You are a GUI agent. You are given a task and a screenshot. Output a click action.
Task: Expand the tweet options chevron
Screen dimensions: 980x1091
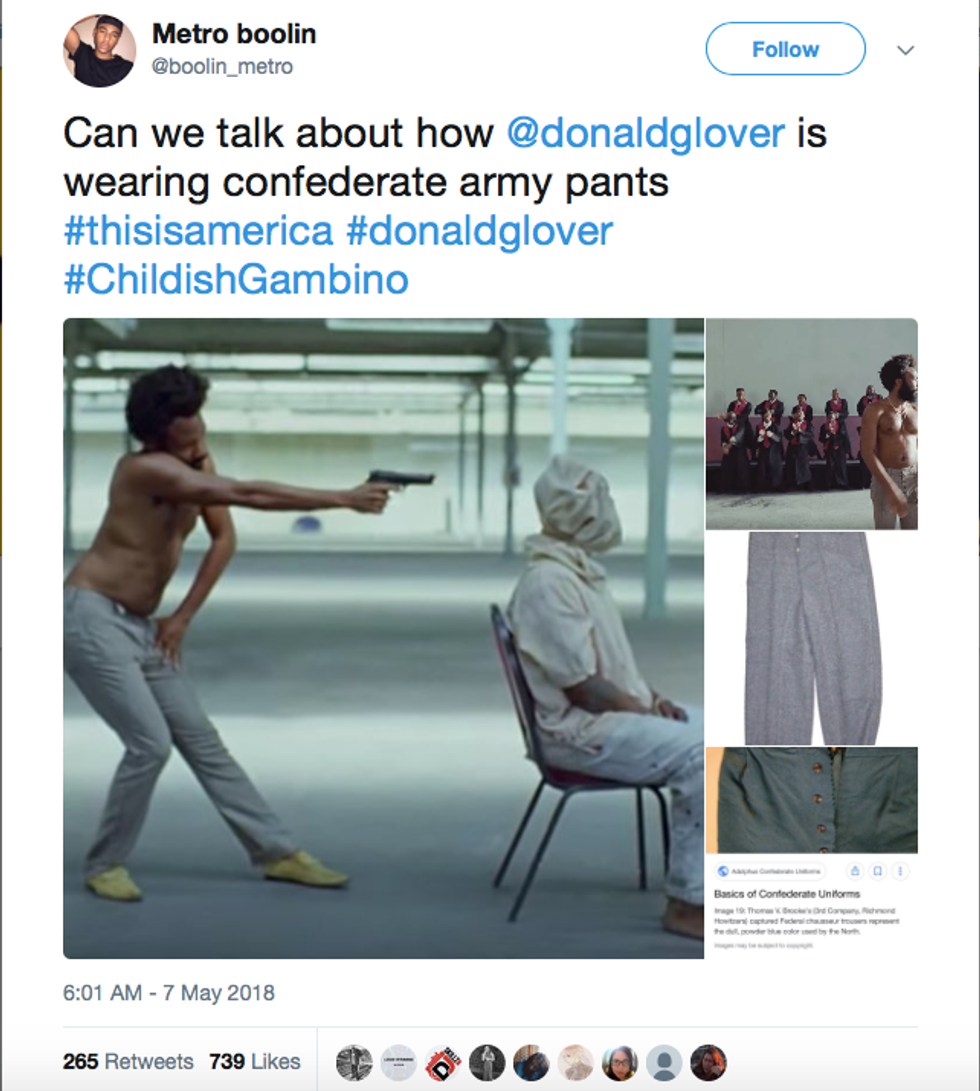(x=905, y=50)
